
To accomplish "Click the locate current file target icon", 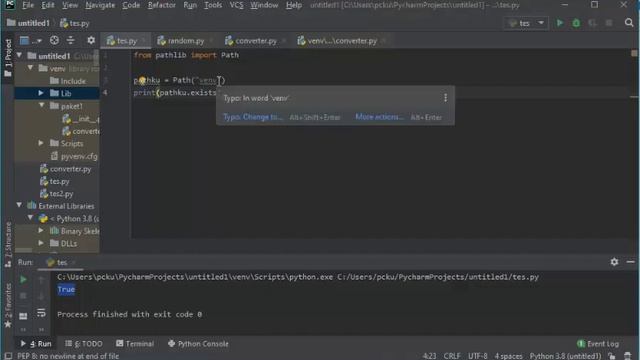I will pyautogui.click(x=54, y=40).
